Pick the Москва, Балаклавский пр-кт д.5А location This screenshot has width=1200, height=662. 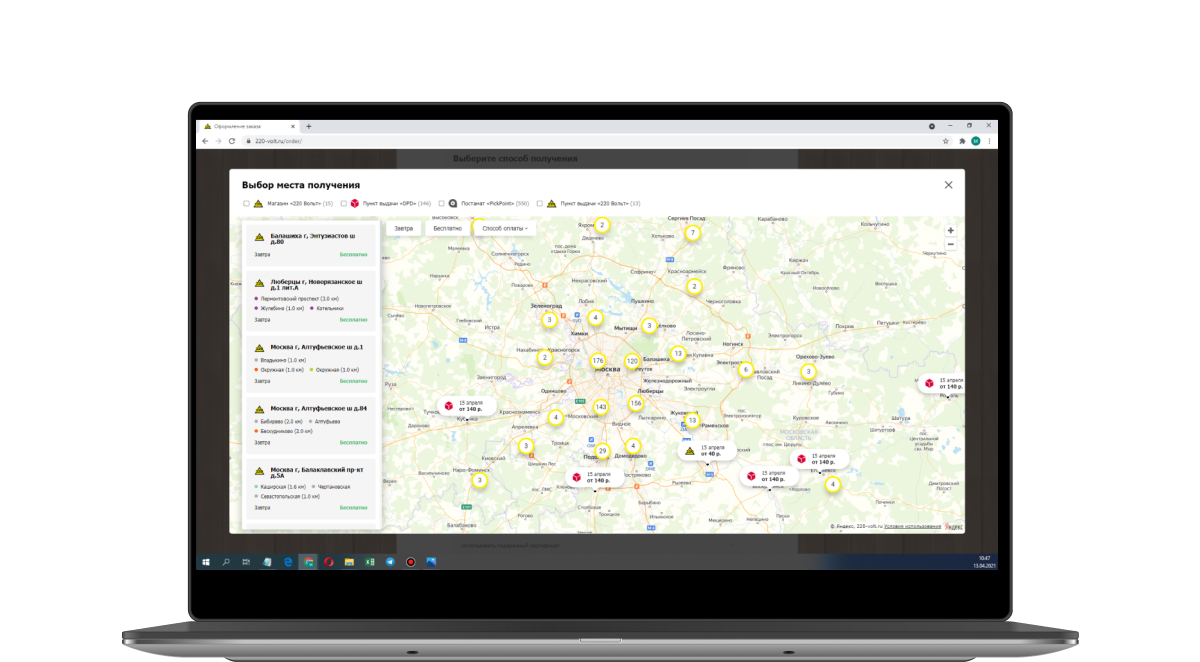pos(311,490)
